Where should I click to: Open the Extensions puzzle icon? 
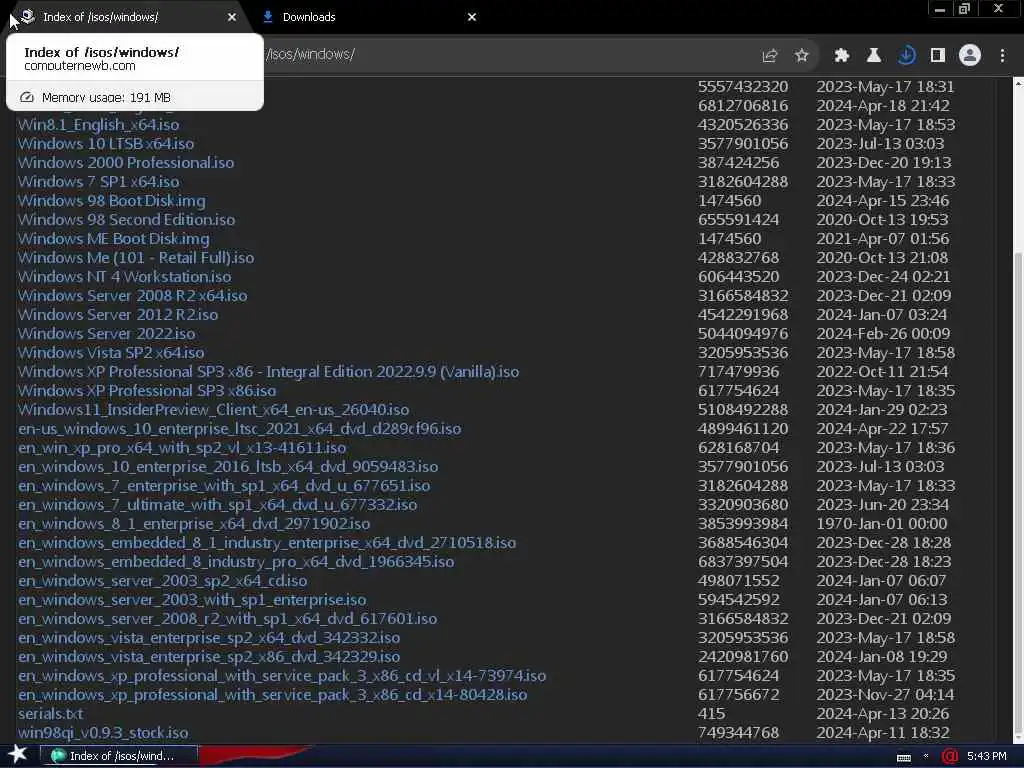point(841,56)
